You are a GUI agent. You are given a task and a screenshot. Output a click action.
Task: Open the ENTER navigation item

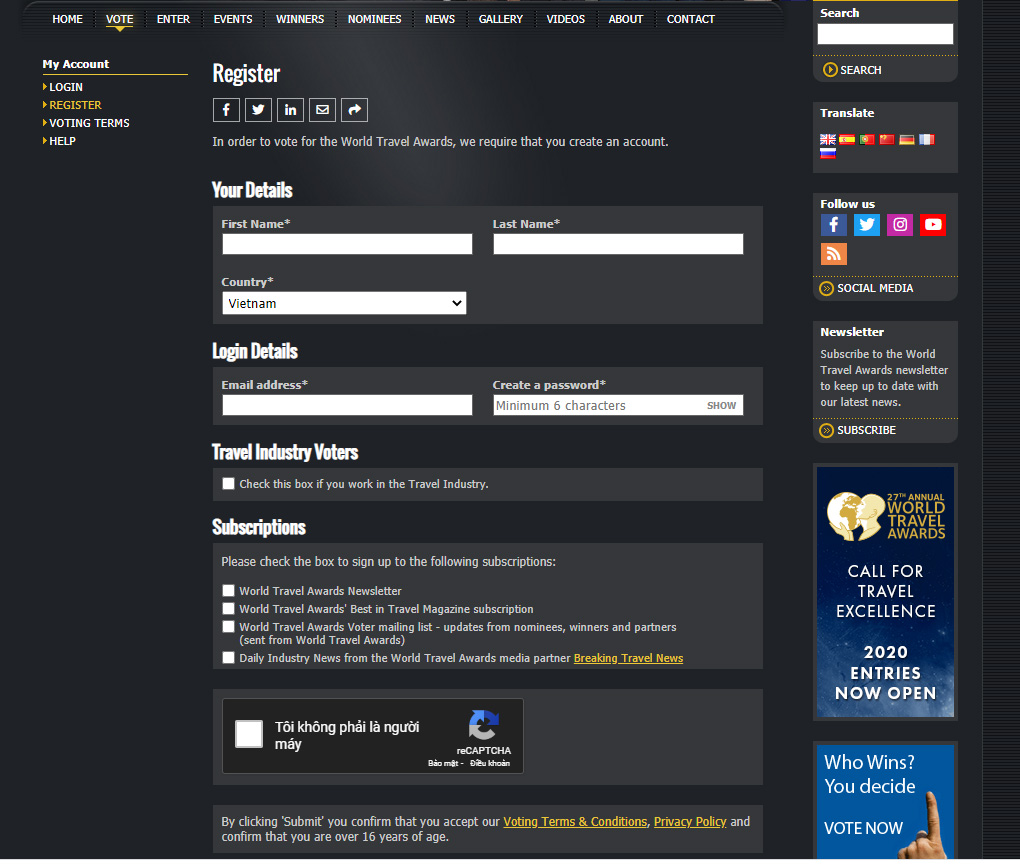[173, 20]
